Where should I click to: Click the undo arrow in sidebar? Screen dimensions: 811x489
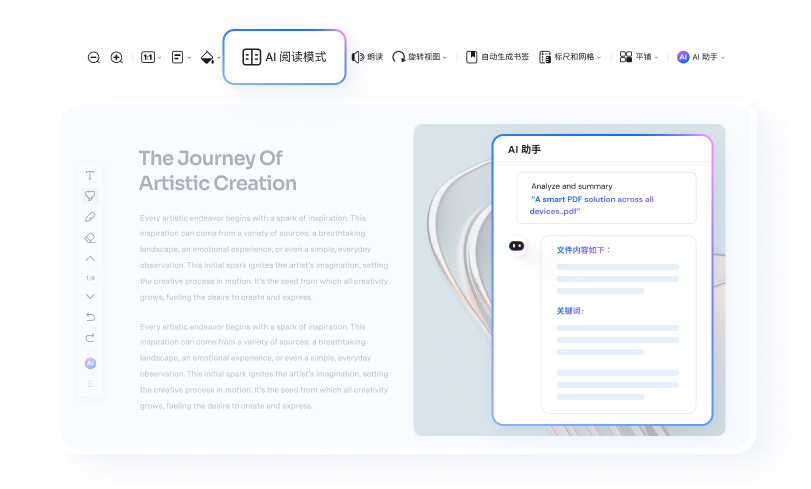click(x=90, y=317)
